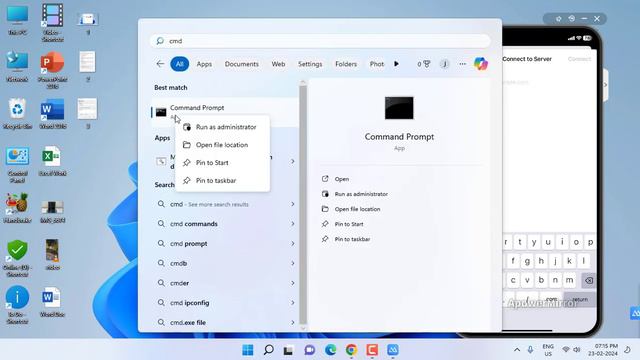Expand the 'cmder' suggestion chevron
The width and height of the screenshot is (640, 360).
tap(293, 283)
